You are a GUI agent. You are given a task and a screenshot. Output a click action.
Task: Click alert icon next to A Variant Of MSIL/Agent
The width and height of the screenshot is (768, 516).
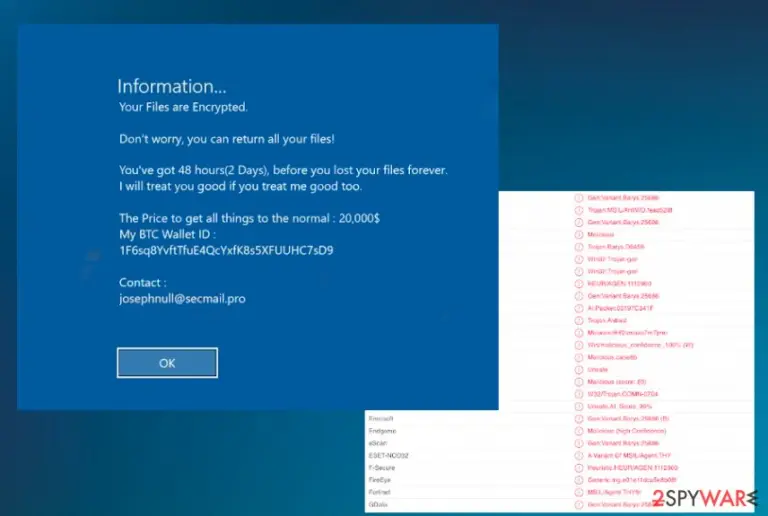point(578,455)
